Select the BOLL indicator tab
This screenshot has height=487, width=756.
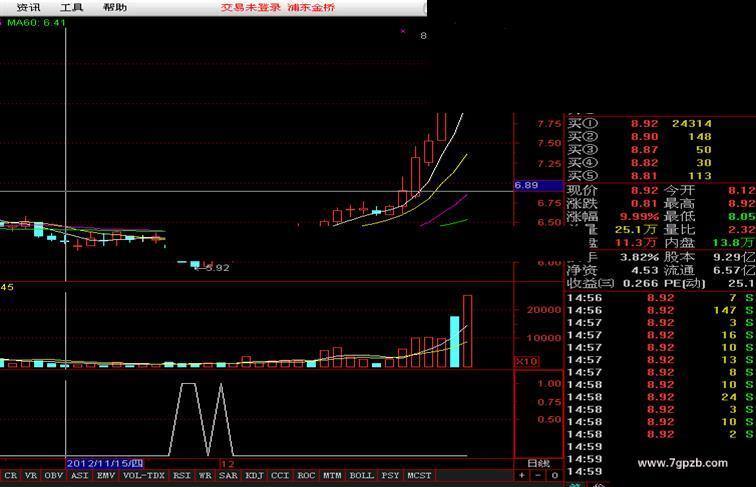click(x=362, y=475)
